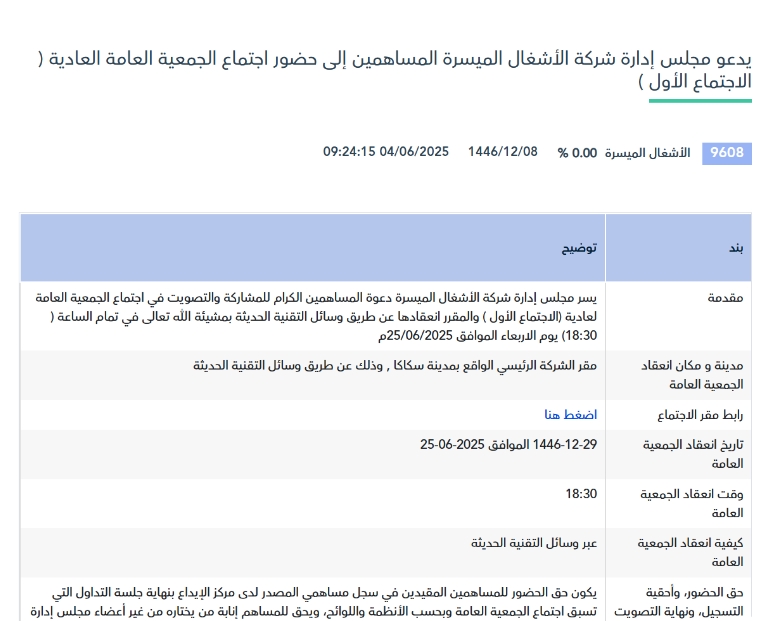Click the 0.00 % price change value
This screenshot has width=759, height=621.
coord(577,153)
